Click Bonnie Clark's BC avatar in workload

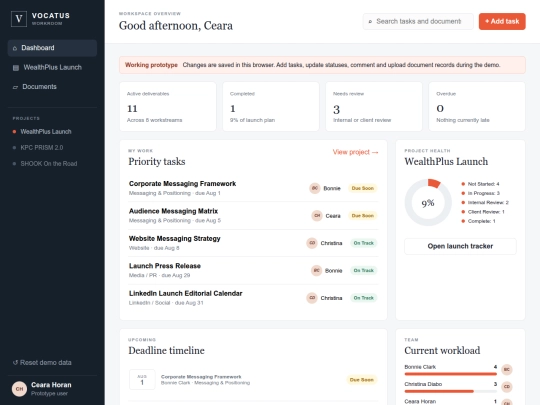507,370
